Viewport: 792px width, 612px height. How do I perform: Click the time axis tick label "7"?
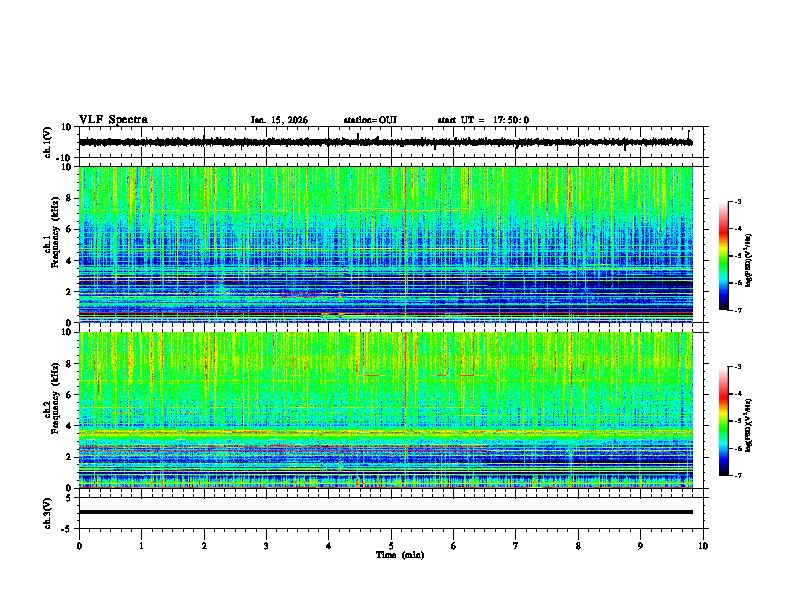[516, 546]
